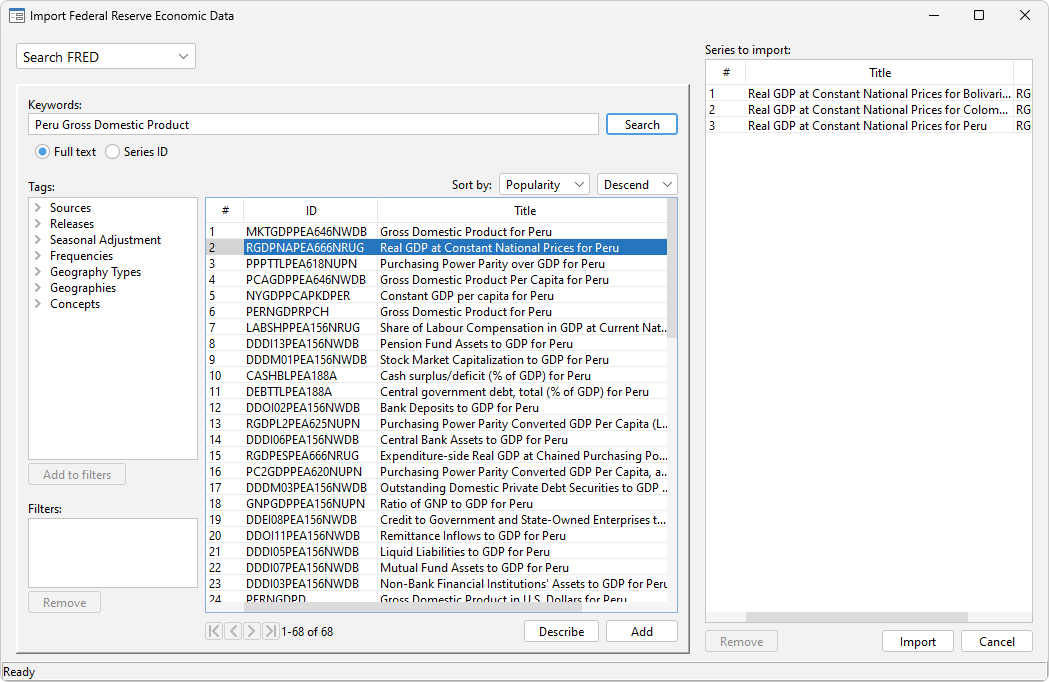Select Gross Domestic Product Per Capita for Peru
This screenshot has width=1049, height=682.
click(436, 280)
